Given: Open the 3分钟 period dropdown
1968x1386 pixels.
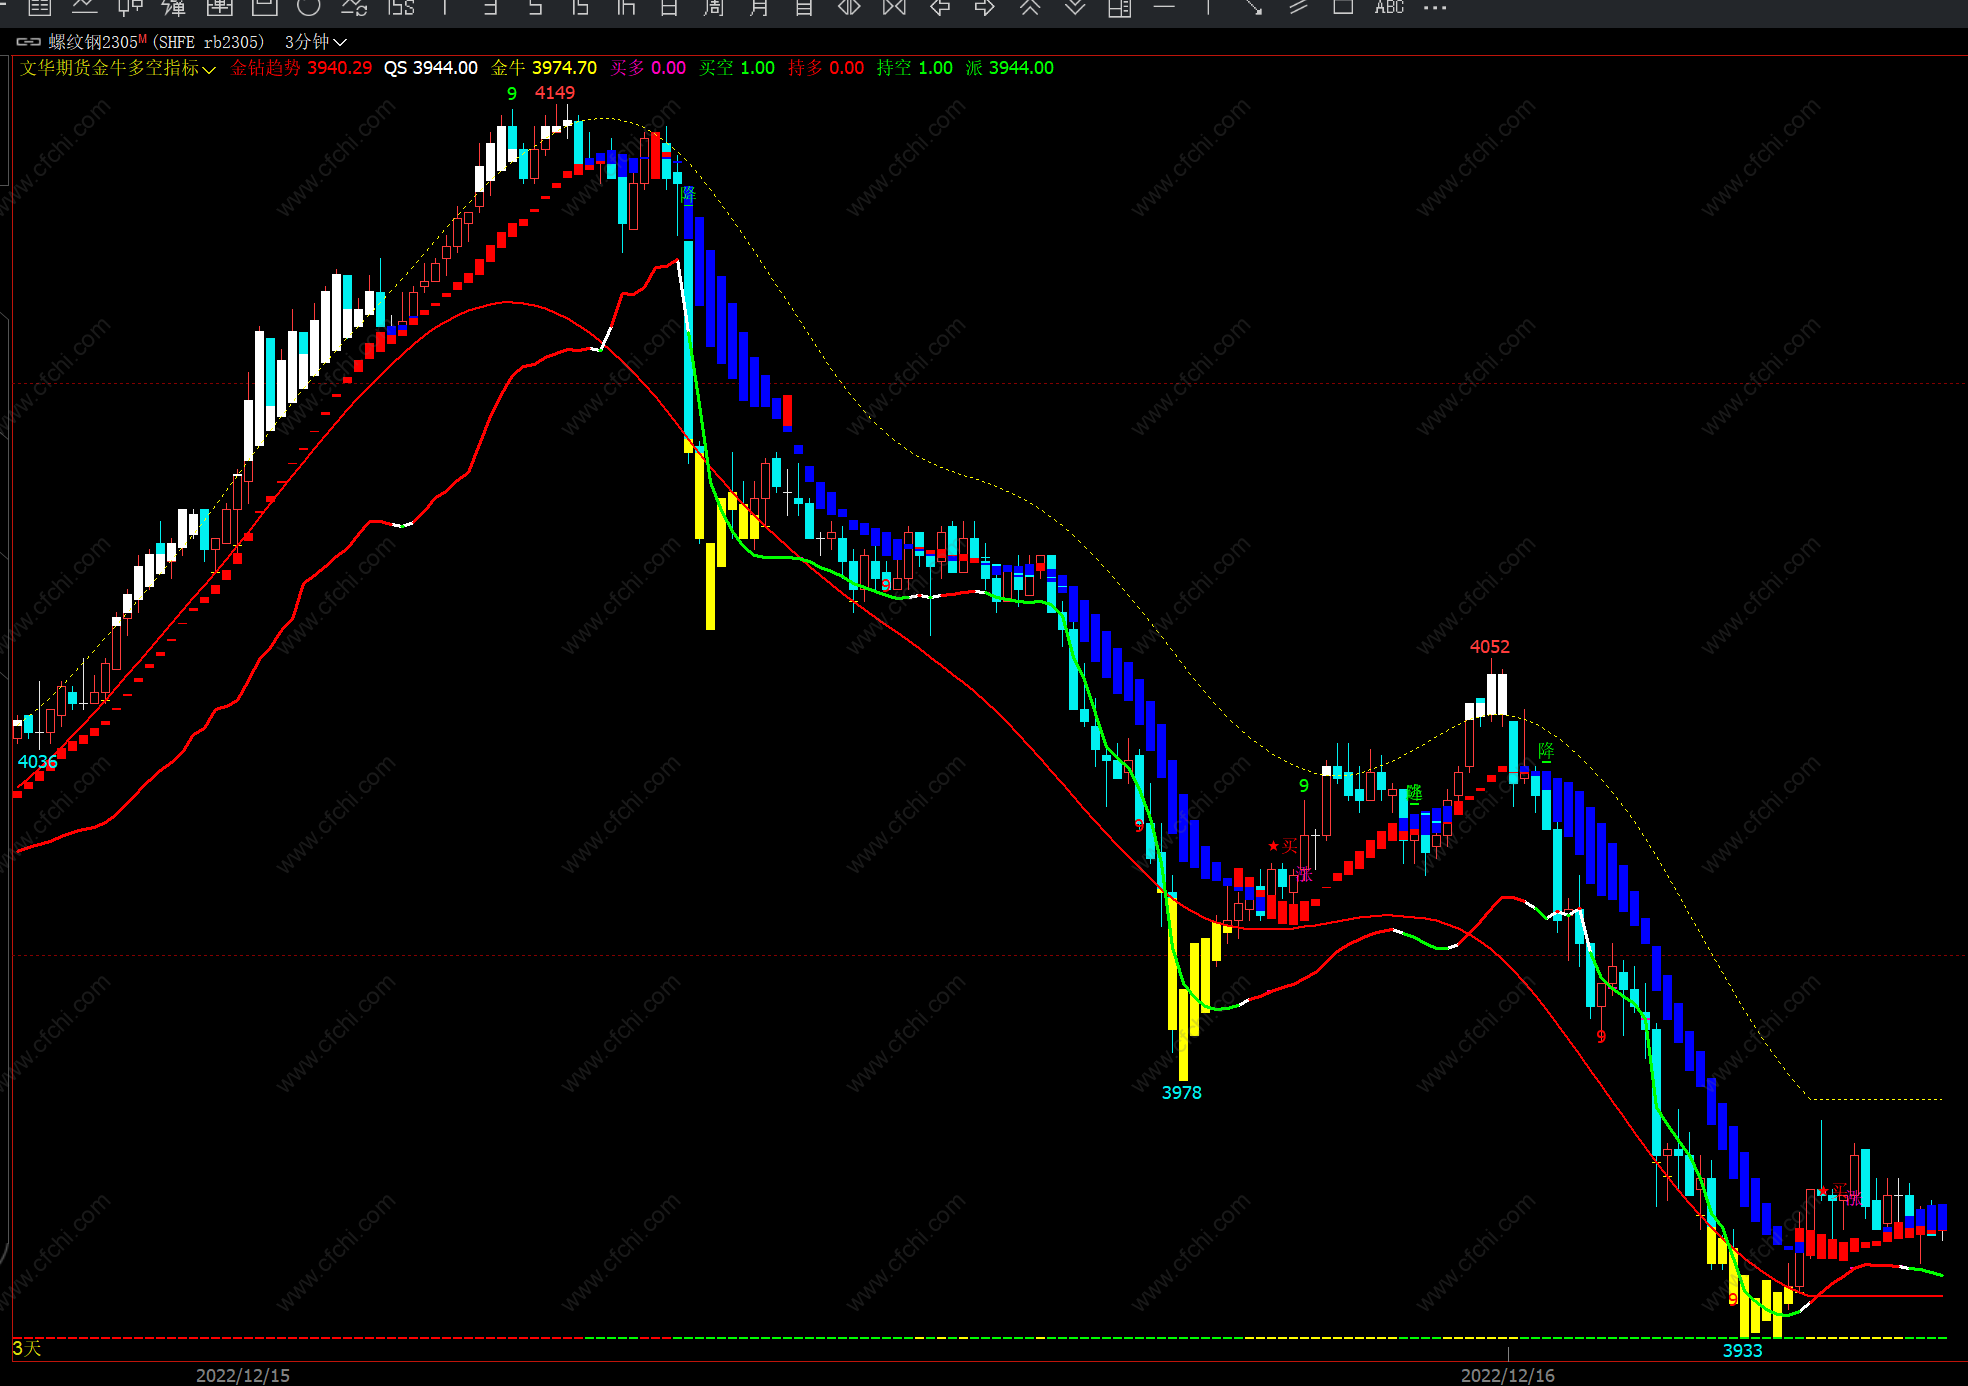Looking at the screenshot, I should 315,42.
